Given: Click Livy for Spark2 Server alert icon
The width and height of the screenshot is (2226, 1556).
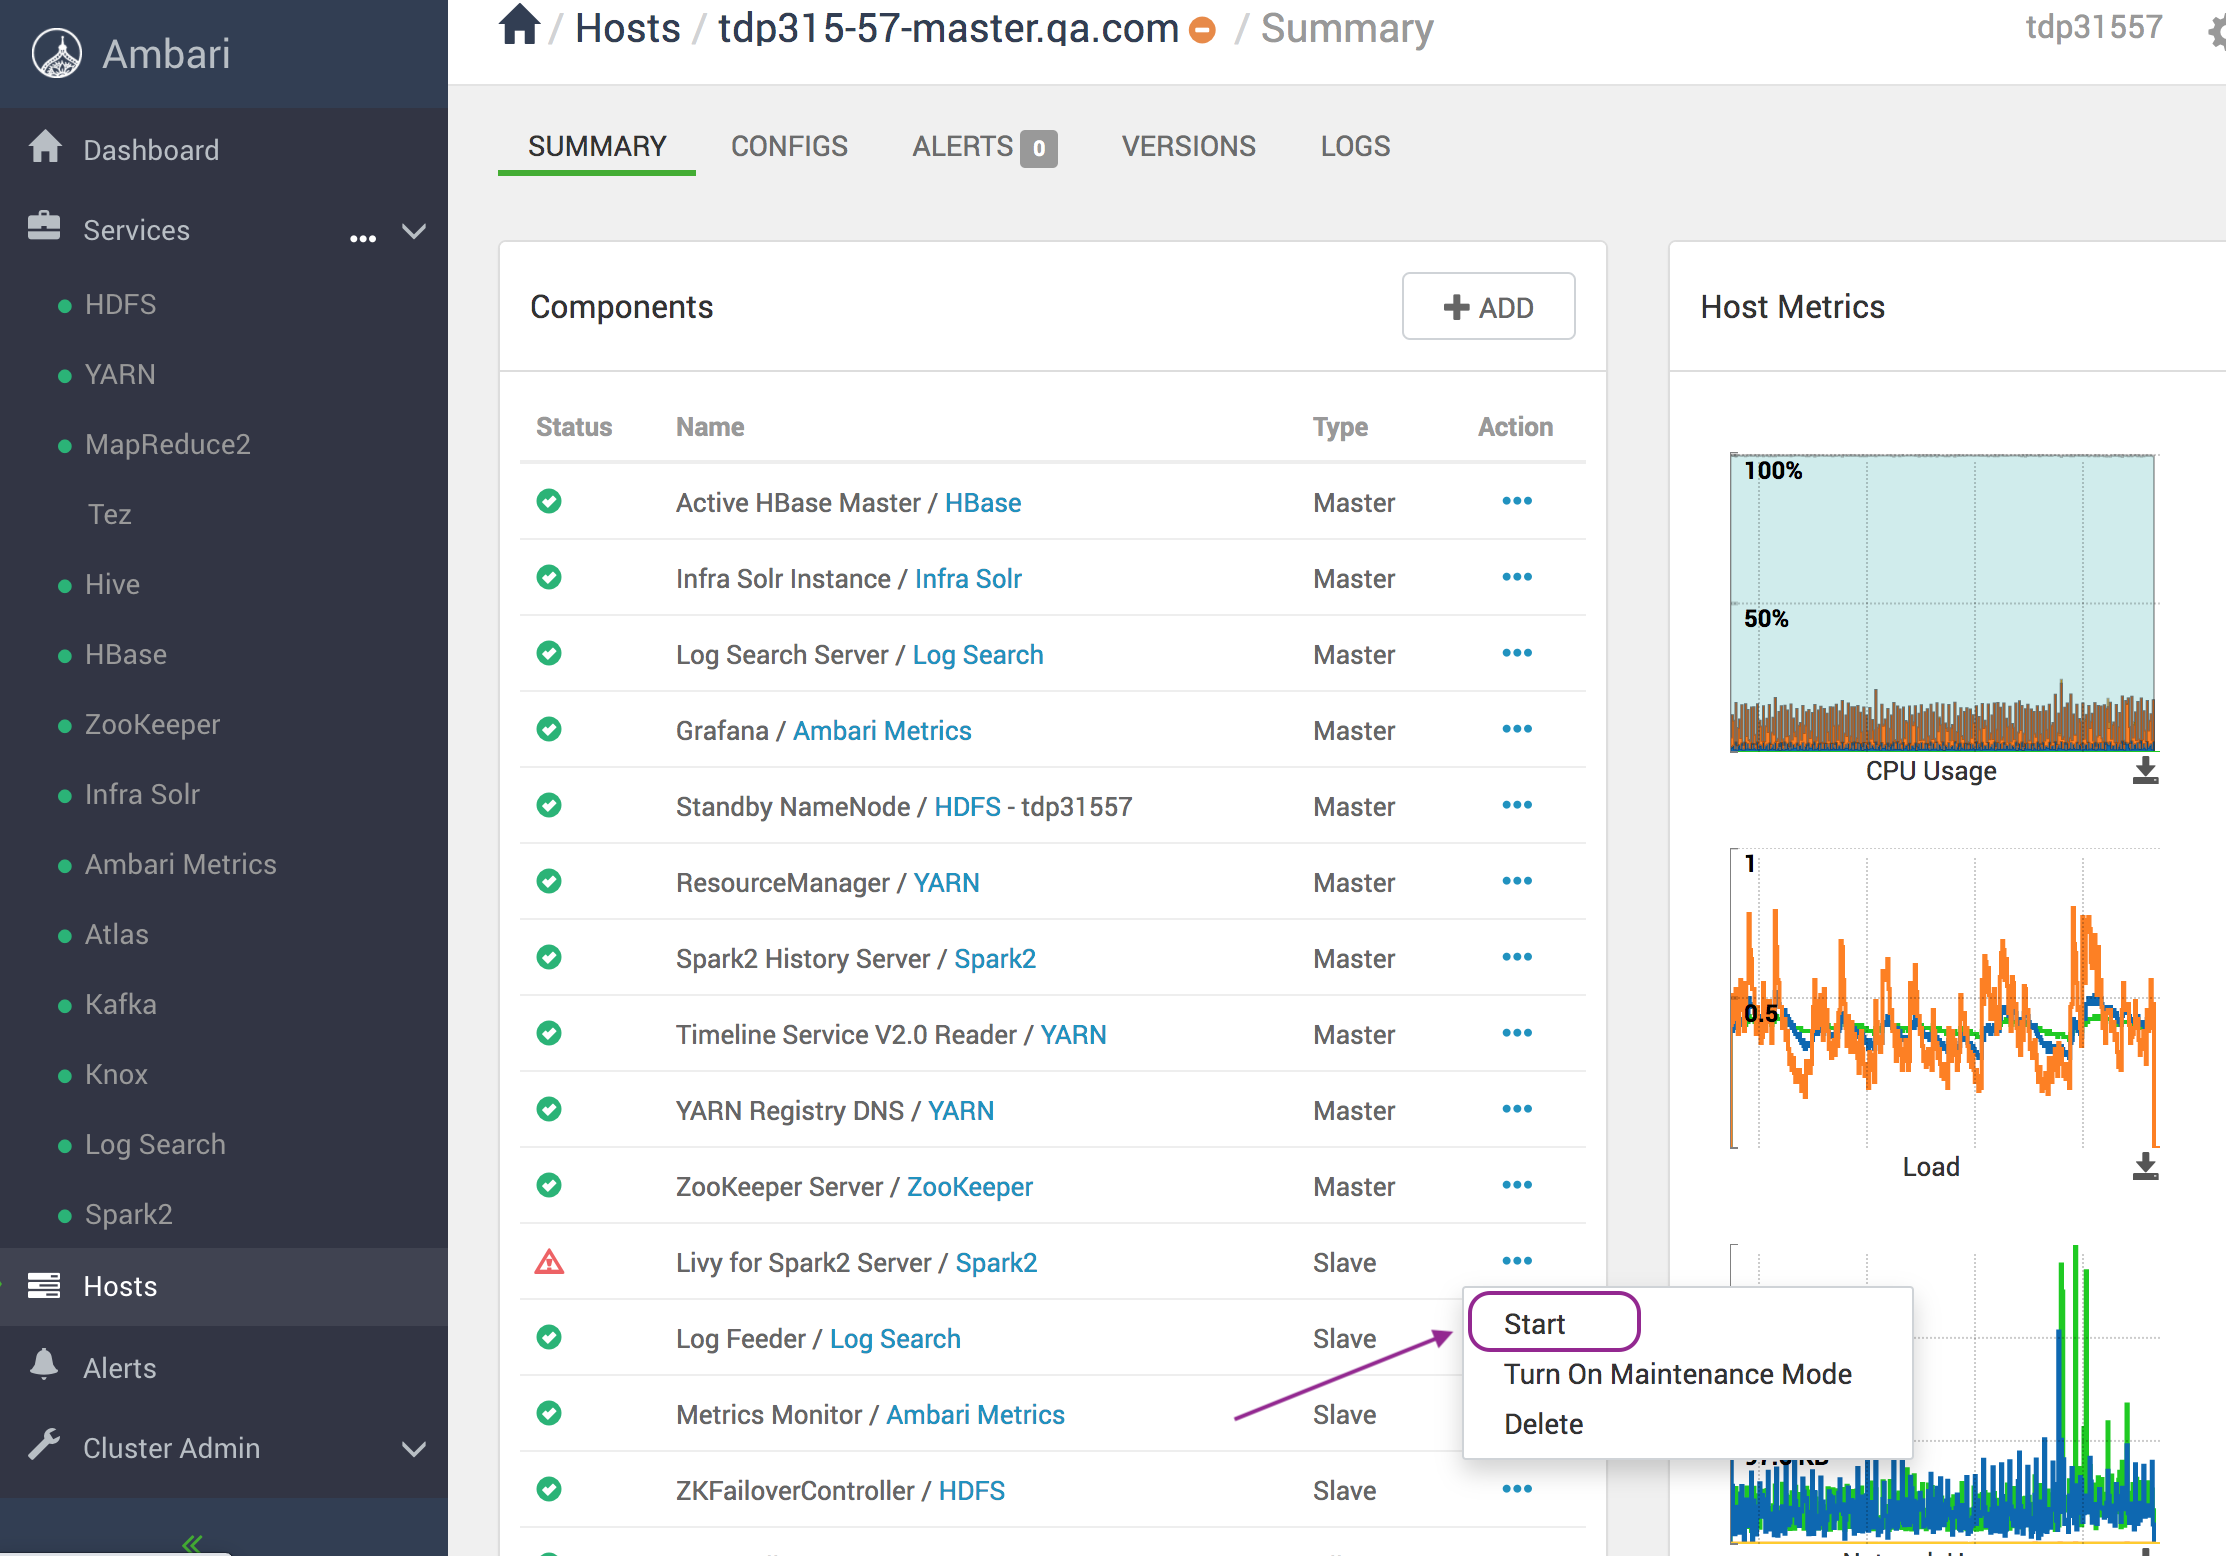Looking at the screenshot, I should pyautogui.click(x=549, y=1262).
